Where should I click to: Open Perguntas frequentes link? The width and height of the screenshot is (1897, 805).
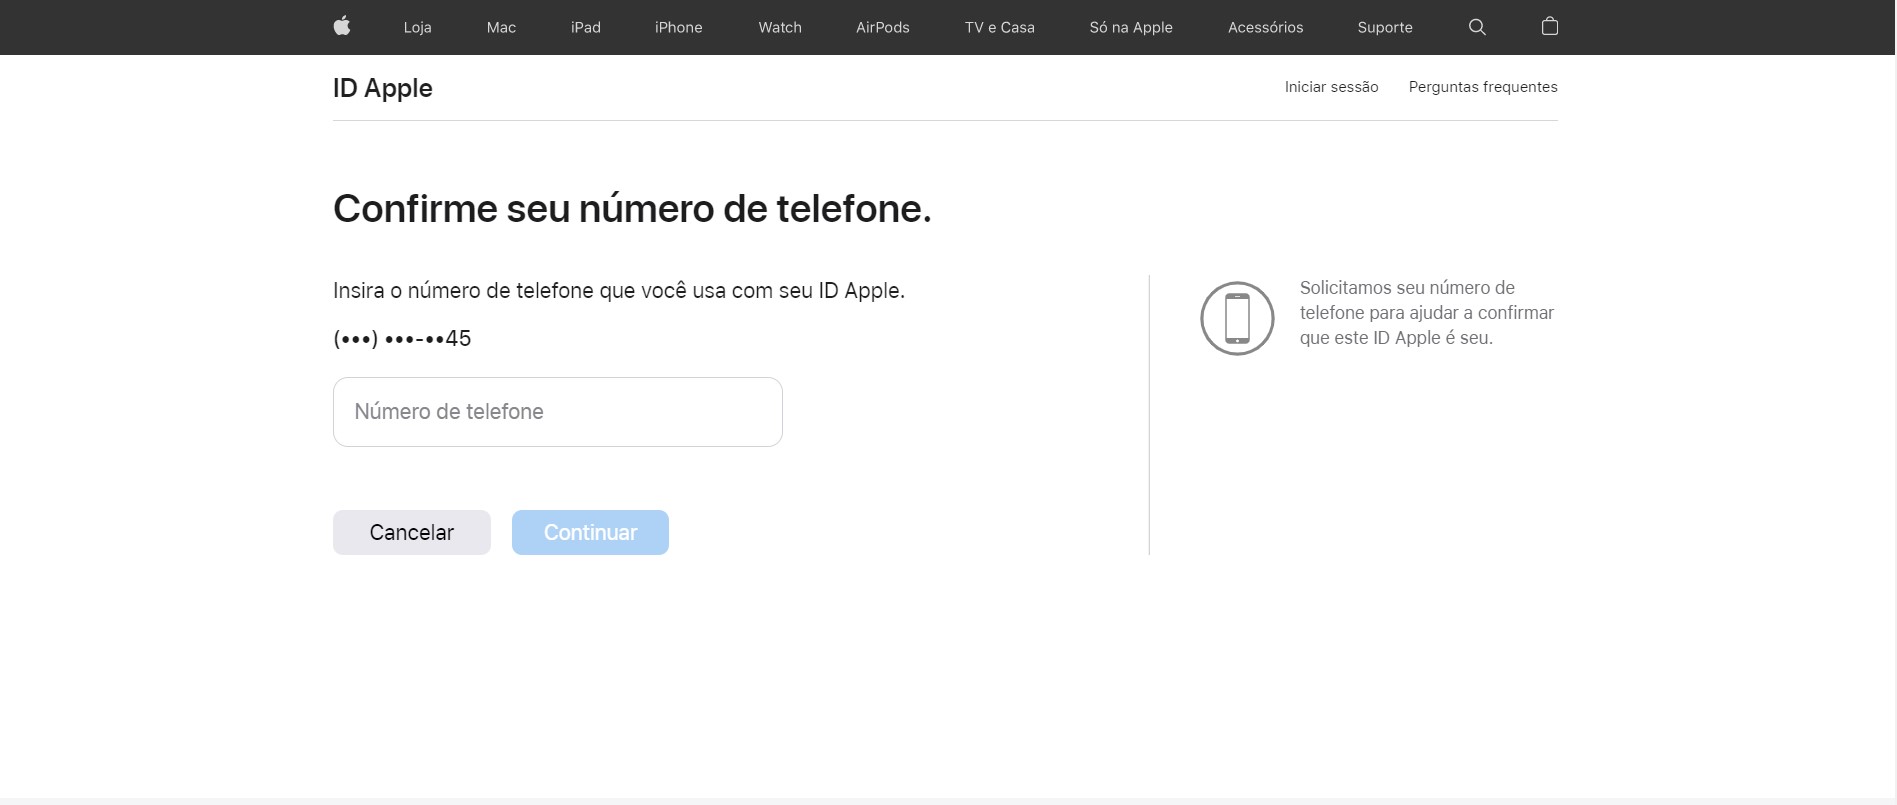[x=1483, y=87]
